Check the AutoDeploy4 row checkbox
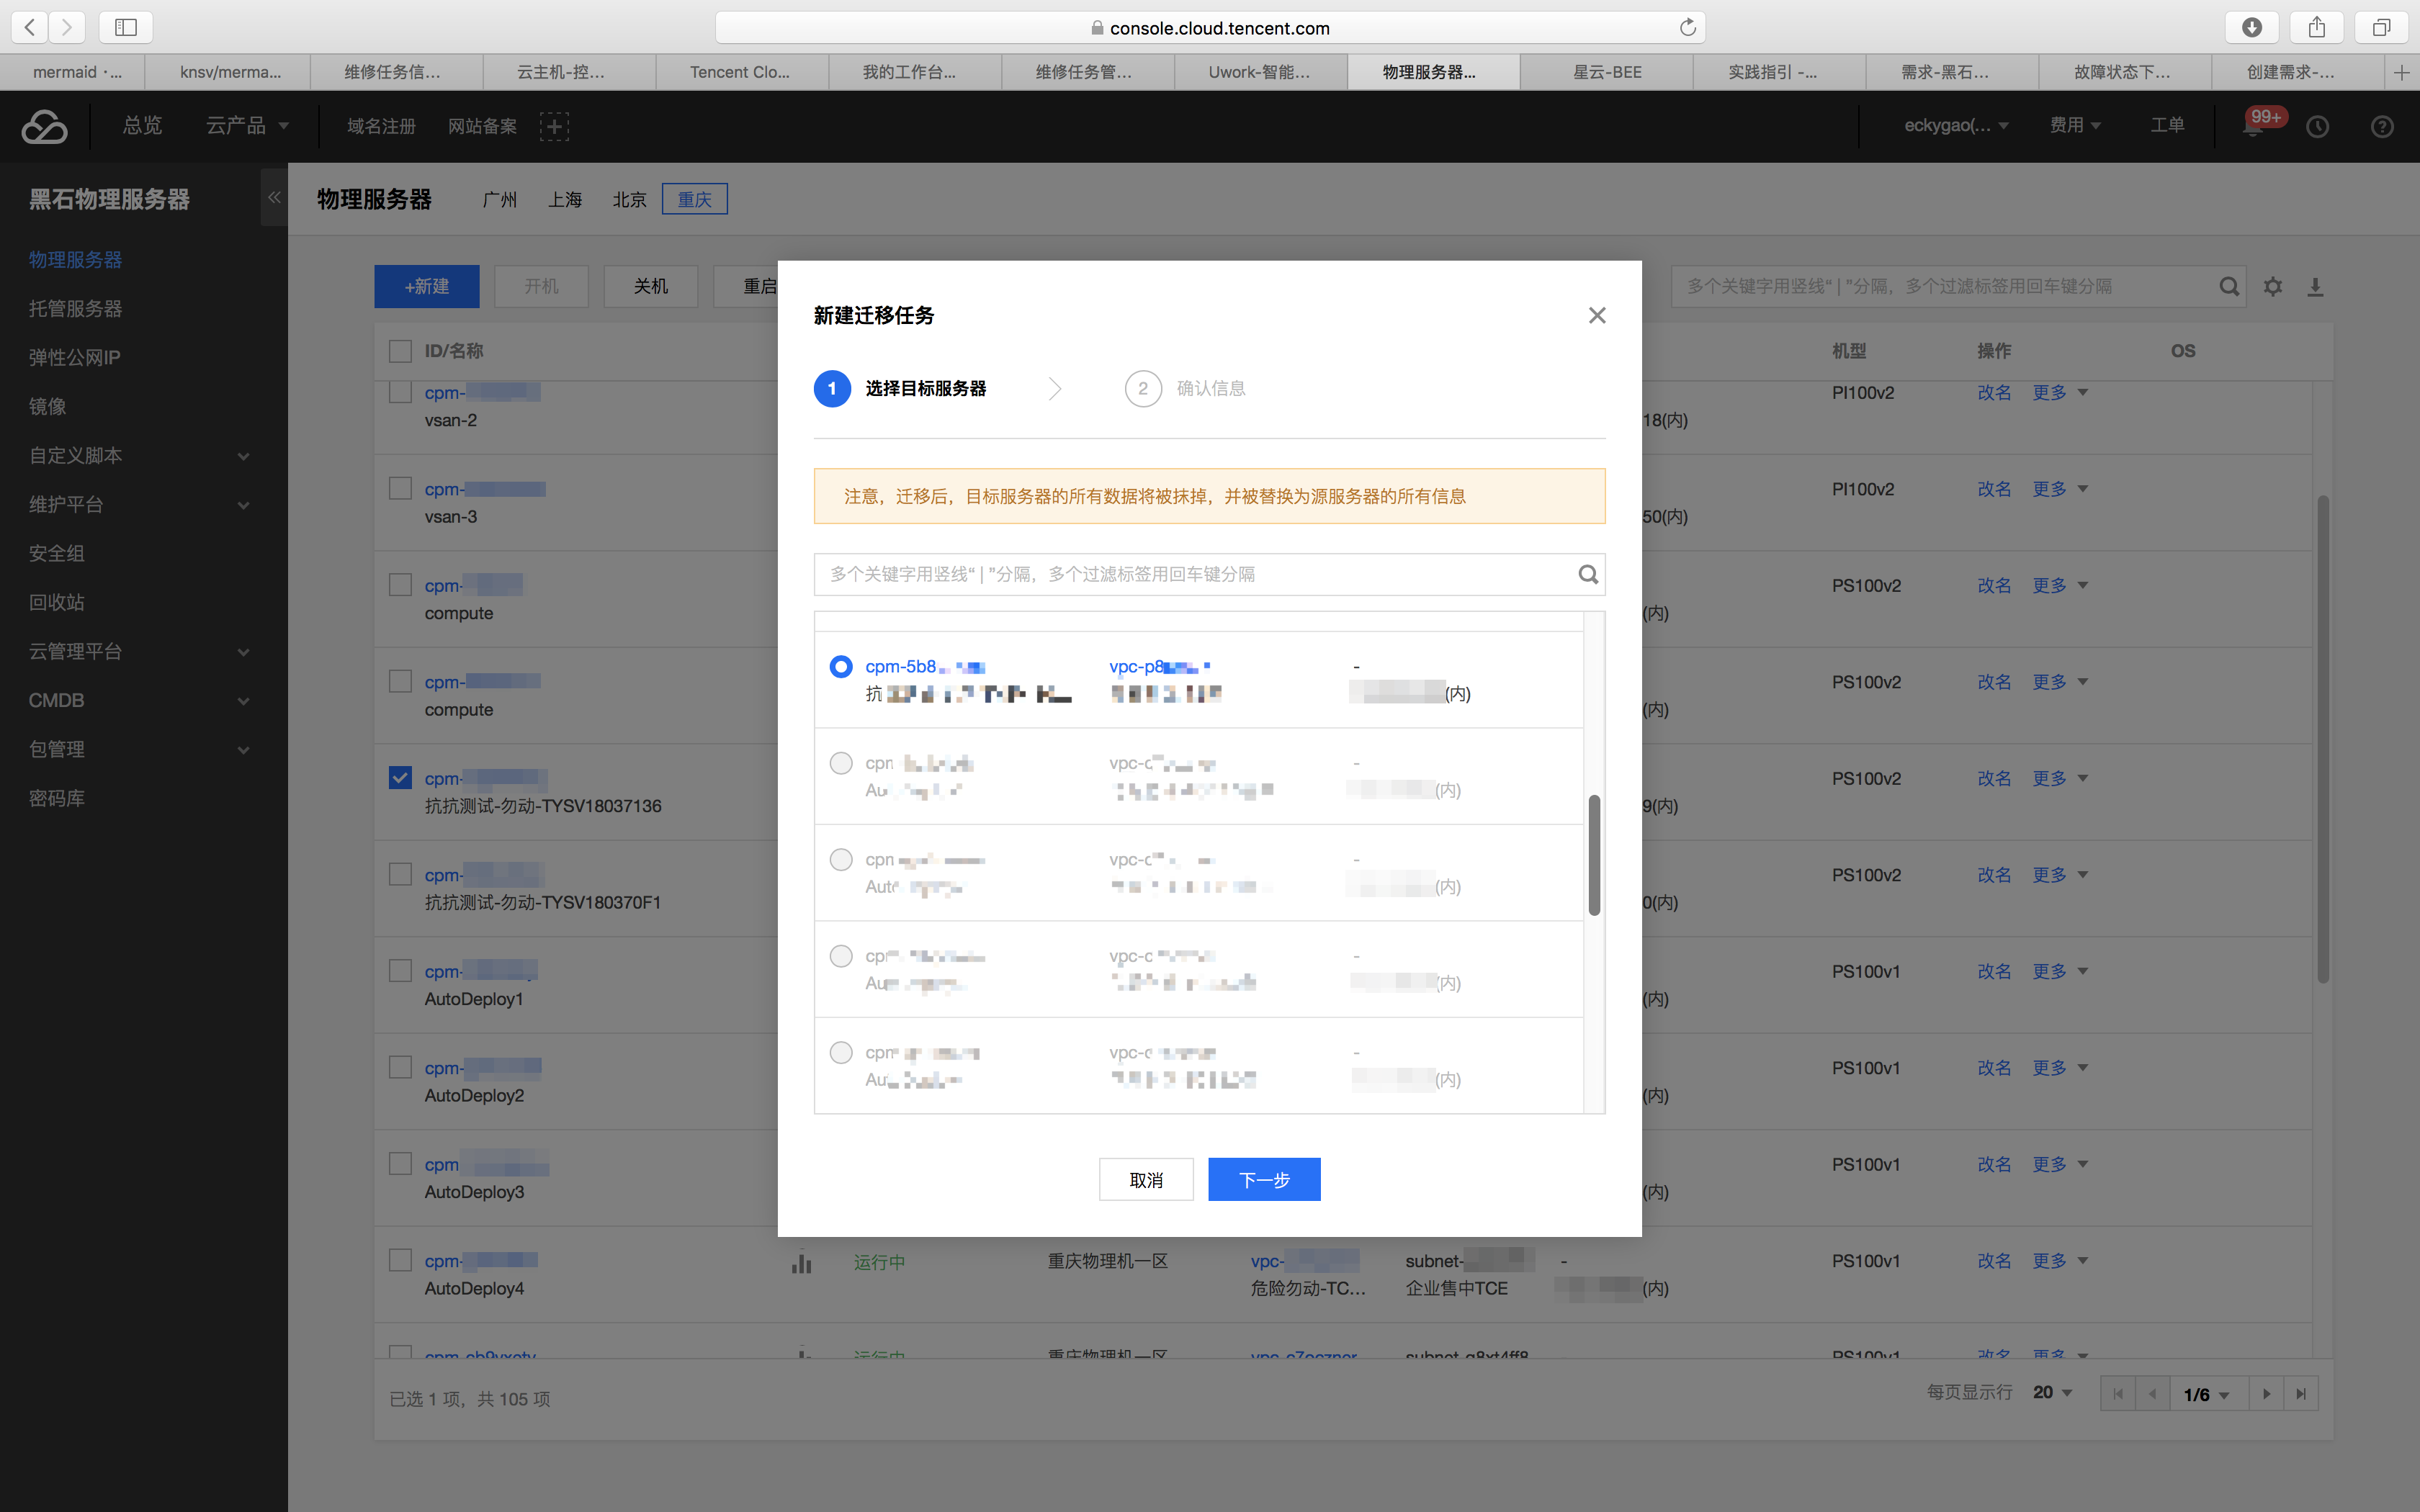The height and width of the screenshot is (1512, 2420). click(400, 1260)
